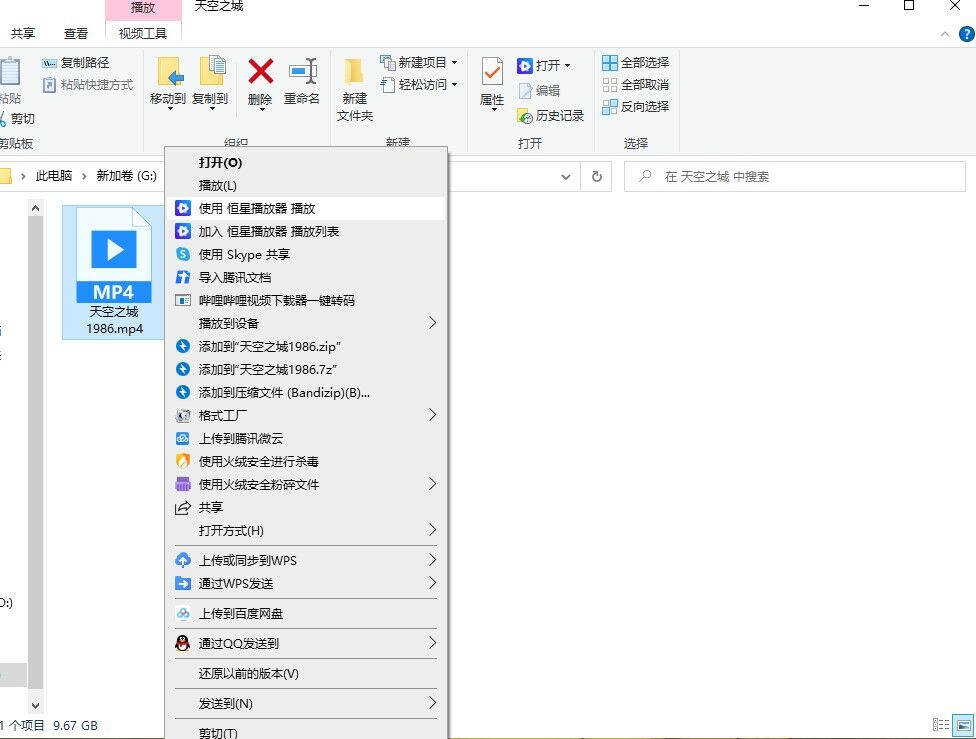Click Select None (全部取消) in the ribbon

tap(636, 85)
